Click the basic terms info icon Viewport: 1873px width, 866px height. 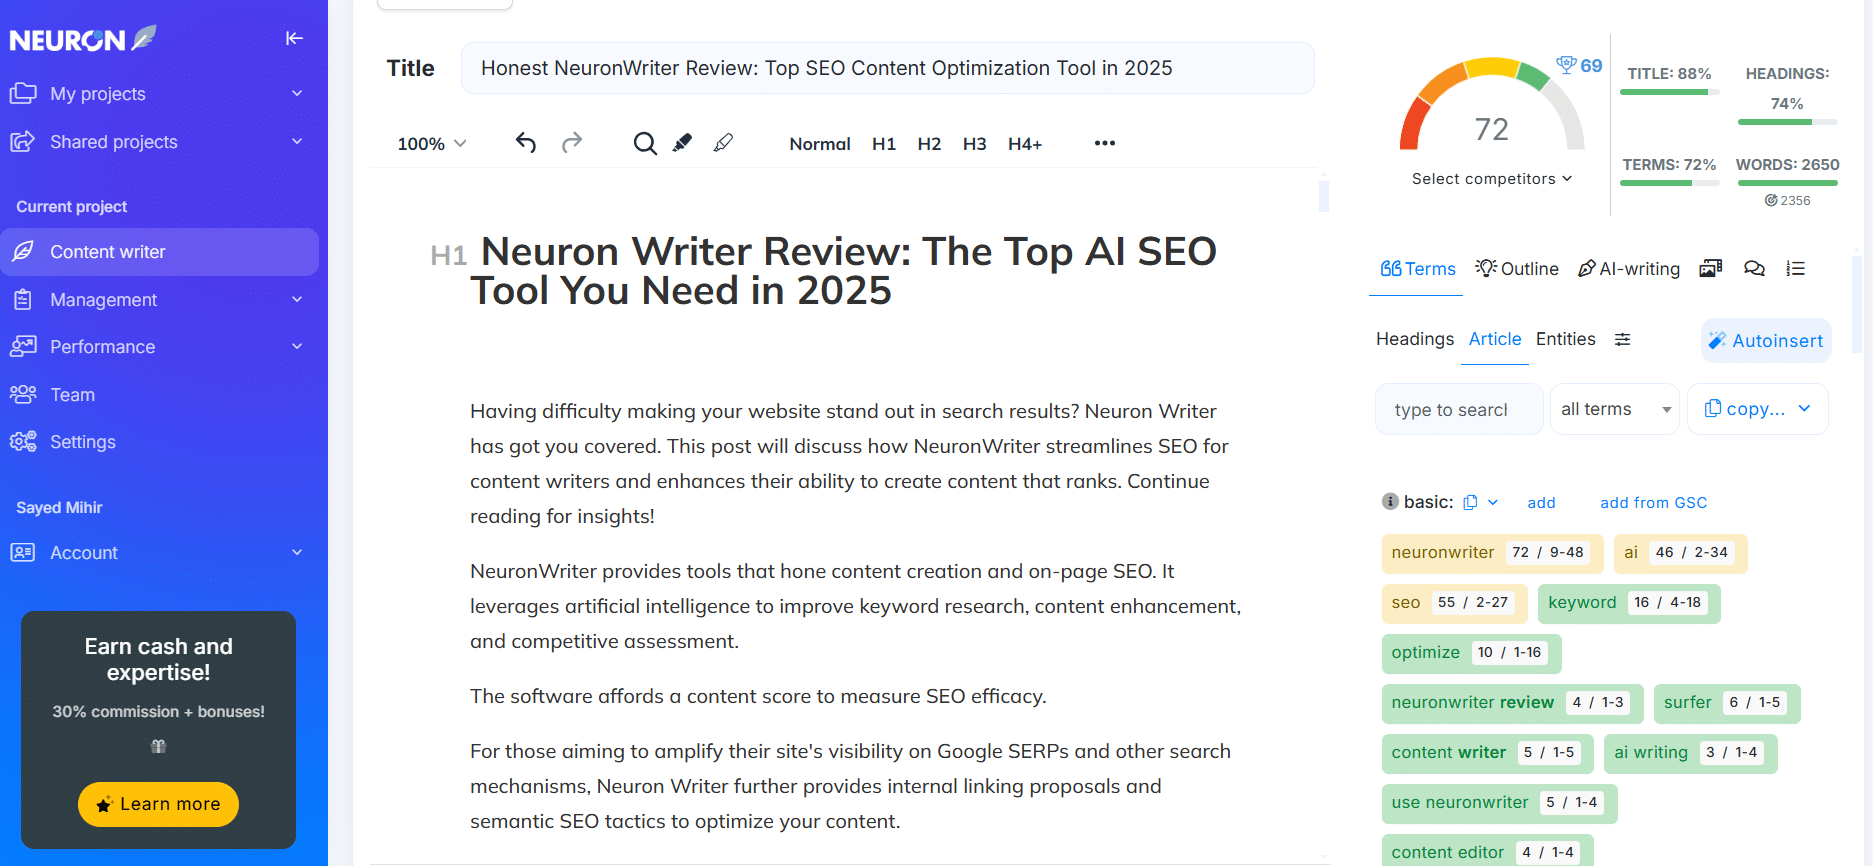[1390, 501]
